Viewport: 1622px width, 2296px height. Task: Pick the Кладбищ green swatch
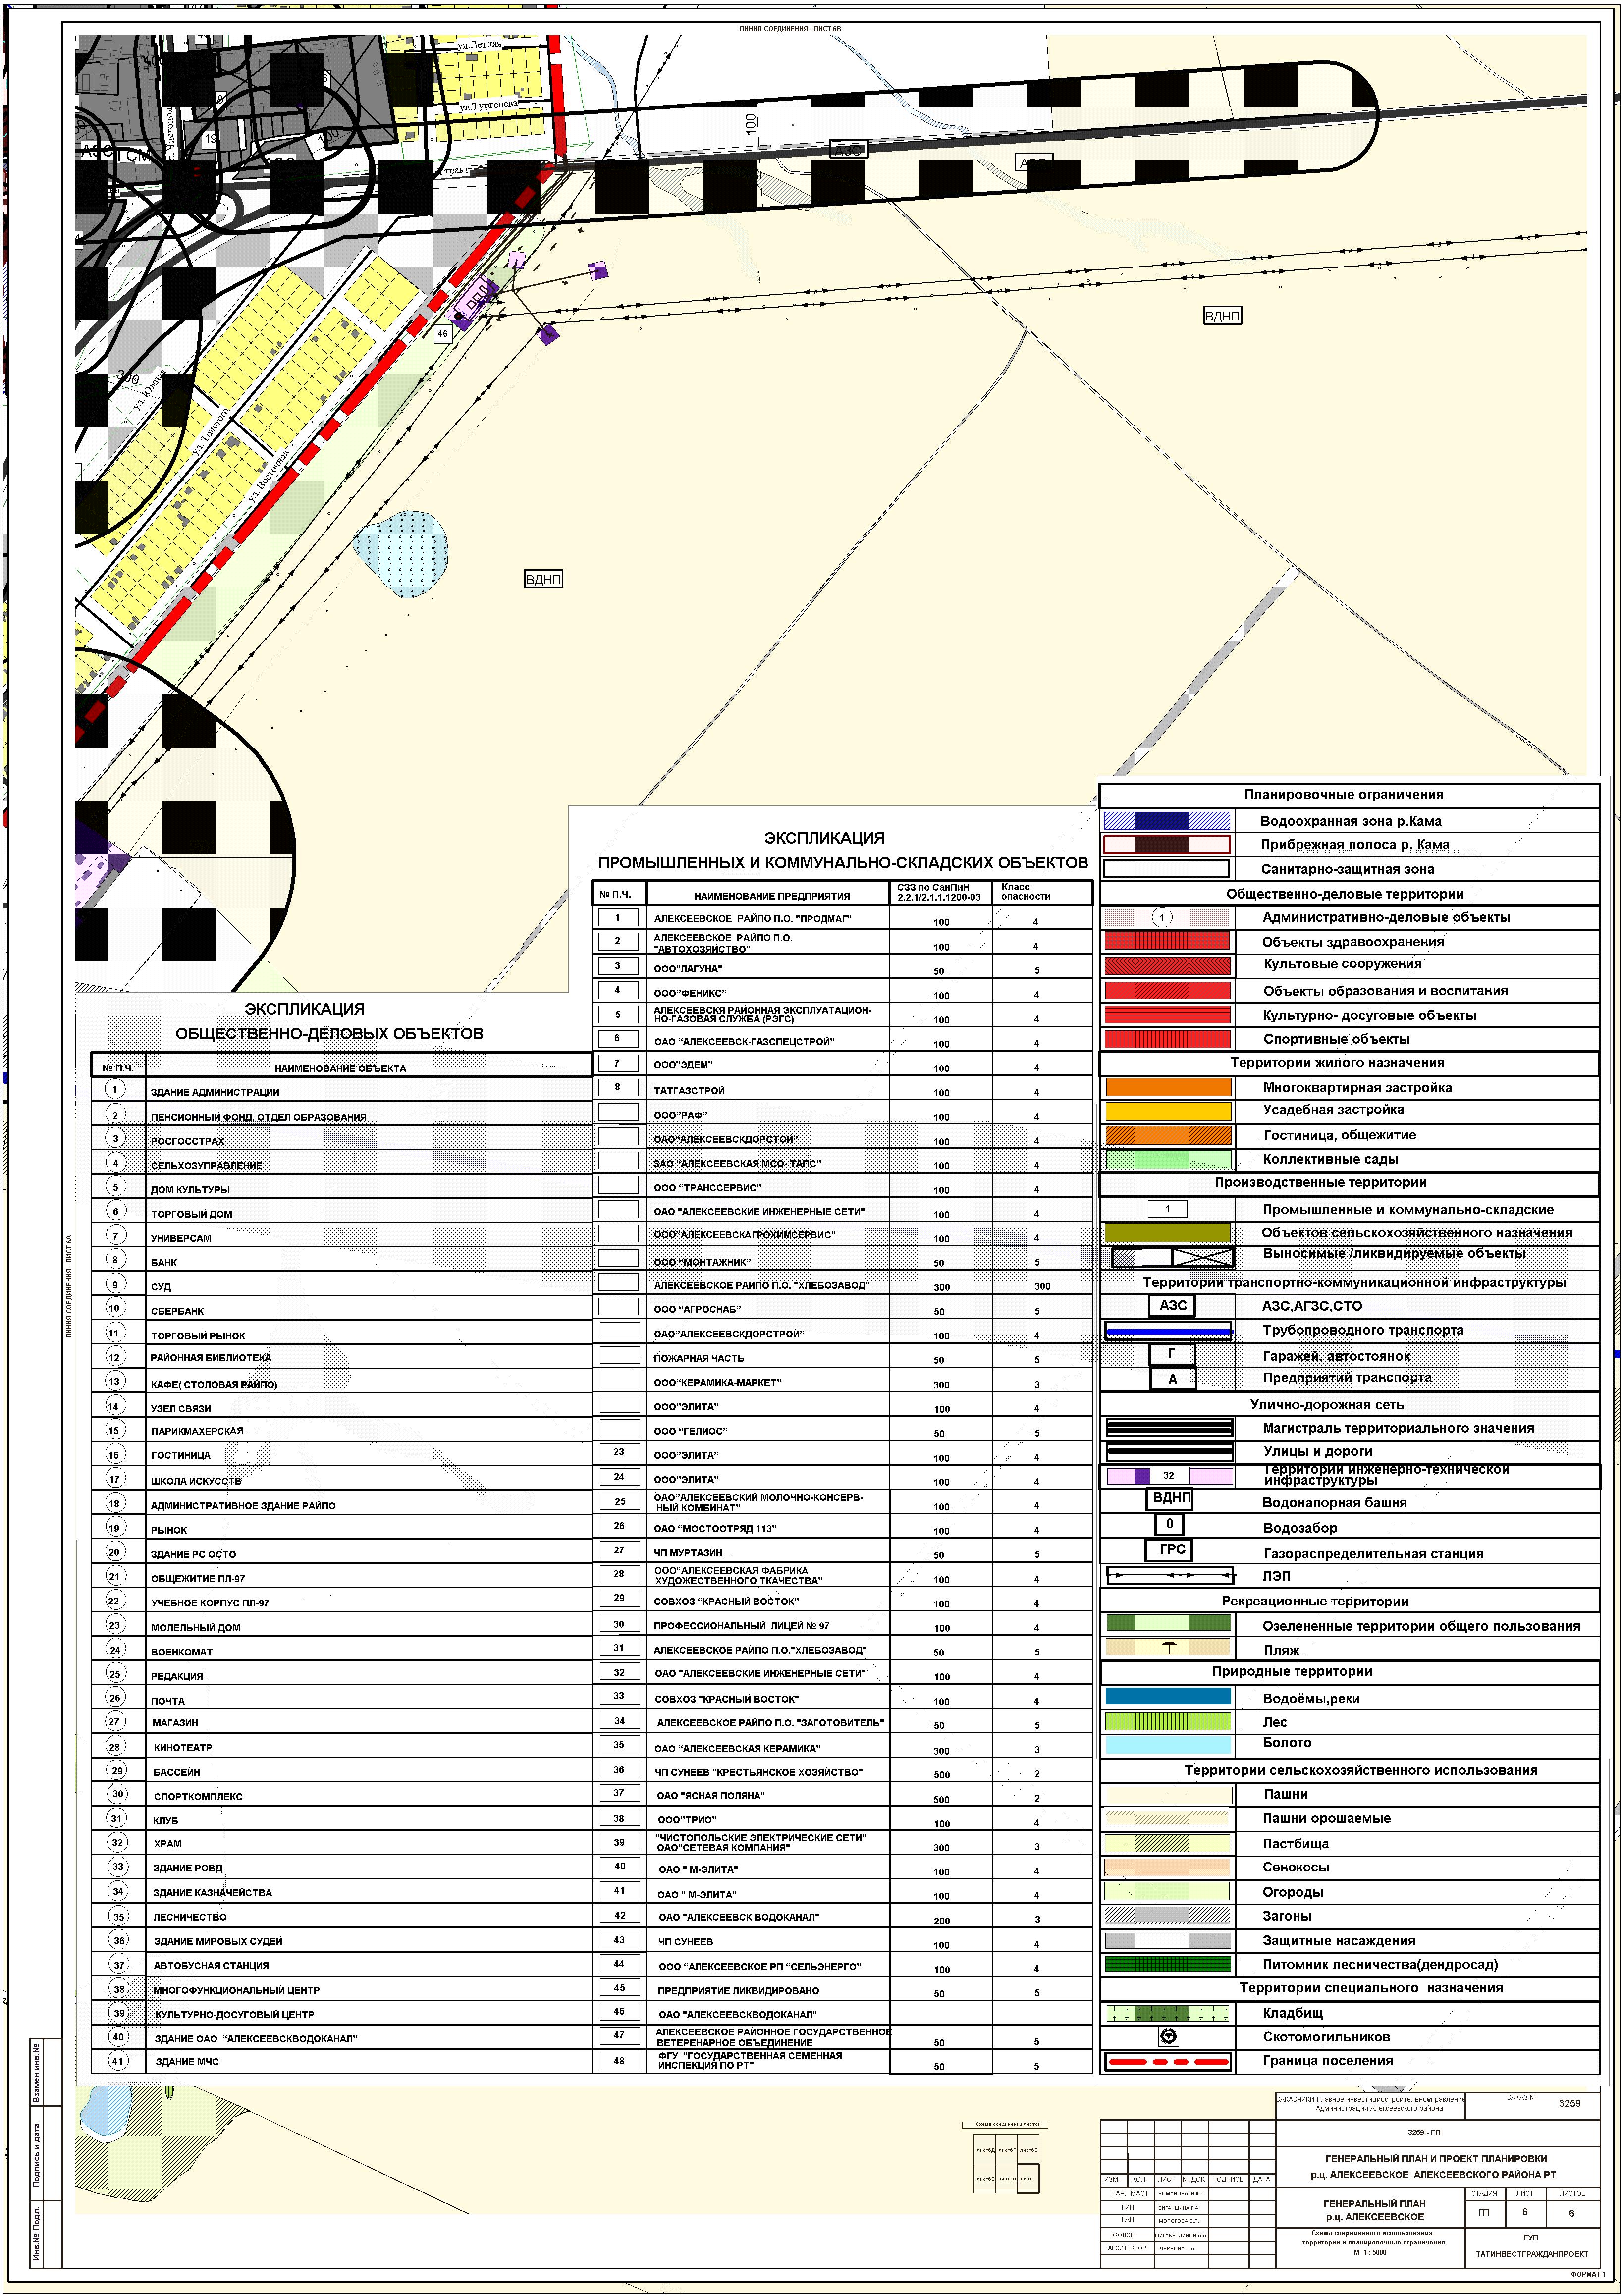click(1167, 2012)
